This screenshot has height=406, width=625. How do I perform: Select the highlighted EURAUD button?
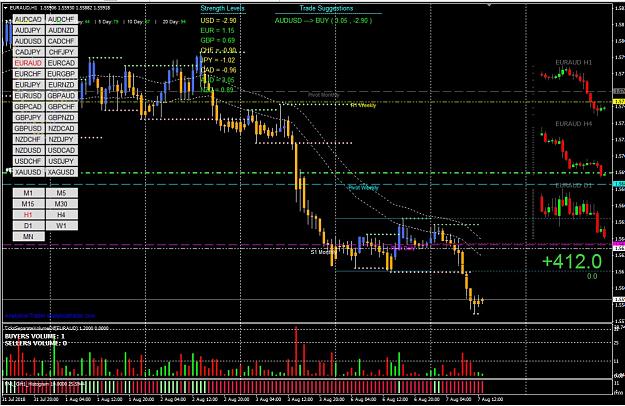coord(28,63)
